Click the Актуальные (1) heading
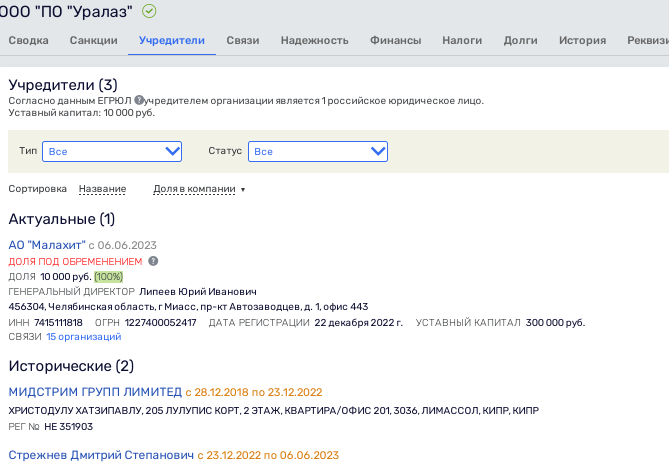The image size is (669, 468). [62, 219]
